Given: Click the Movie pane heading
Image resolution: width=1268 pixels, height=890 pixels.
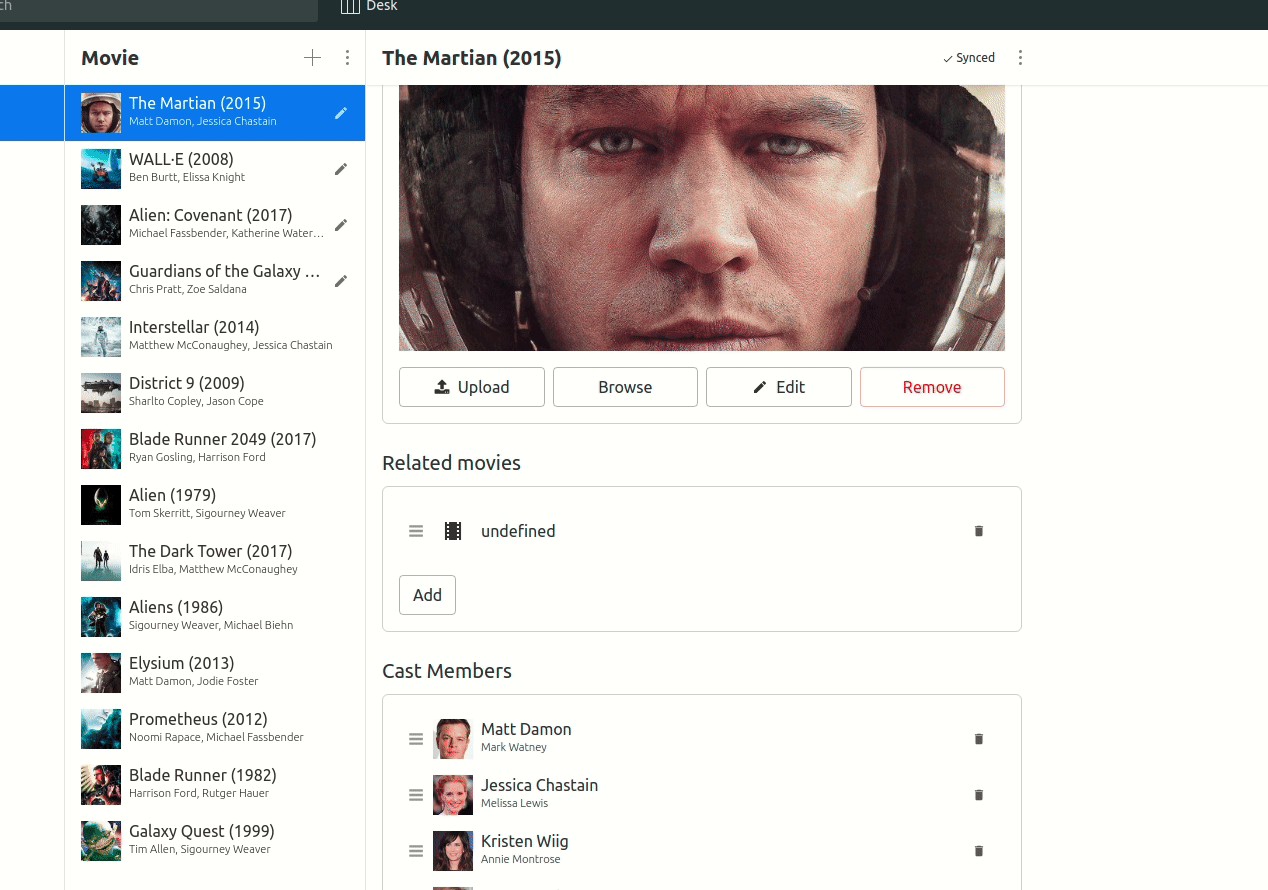Looking at the screenshot, I should pyautogui.click(x=110, y=58).
